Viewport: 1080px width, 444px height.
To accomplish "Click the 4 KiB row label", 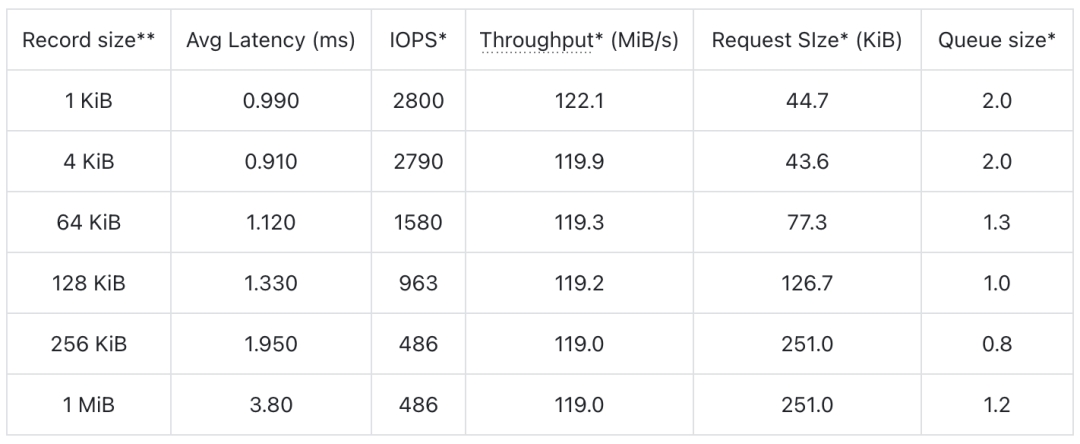I will [89, 162].
